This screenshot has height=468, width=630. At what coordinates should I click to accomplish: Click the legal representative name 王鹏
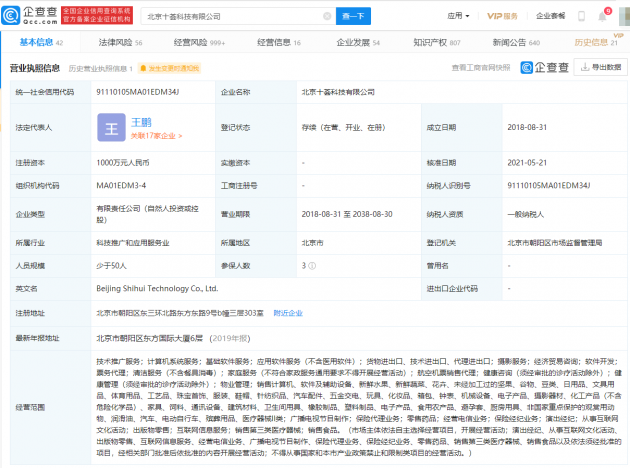[142, 120]
